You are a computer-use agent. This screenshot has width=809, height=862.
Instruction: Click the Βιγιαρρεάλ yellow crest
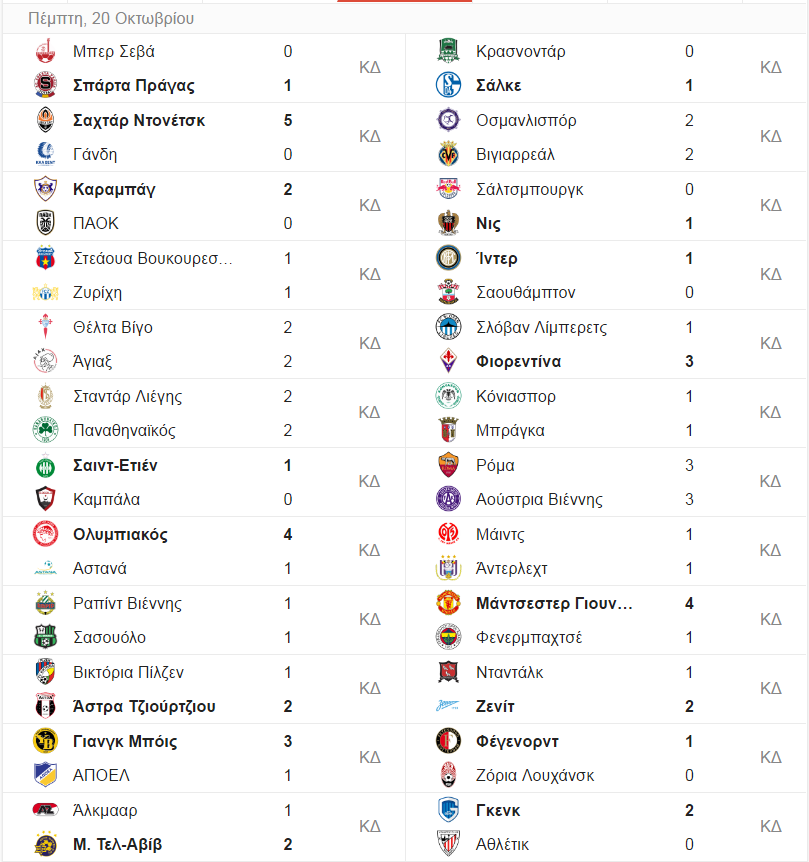448,154
